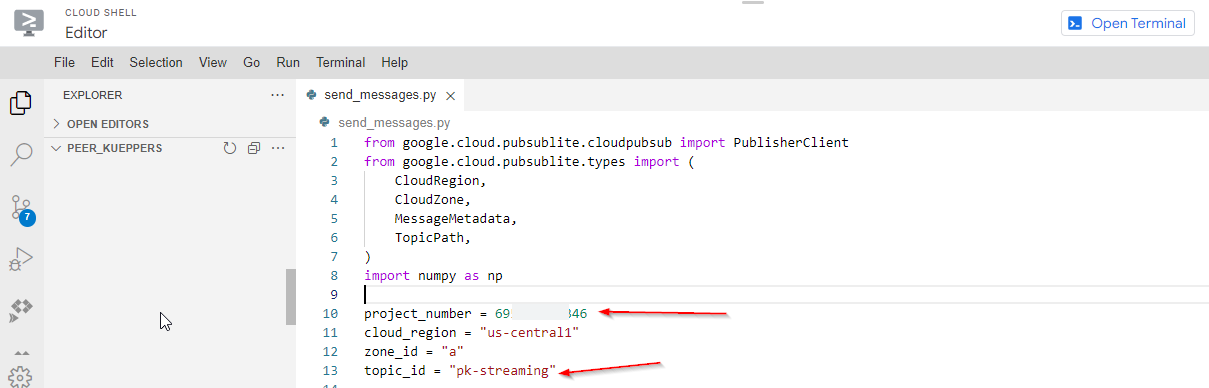Open Source Control with 7 badge
The width and height of the screenshot is (1209, 388).
(x=22, y=208)
